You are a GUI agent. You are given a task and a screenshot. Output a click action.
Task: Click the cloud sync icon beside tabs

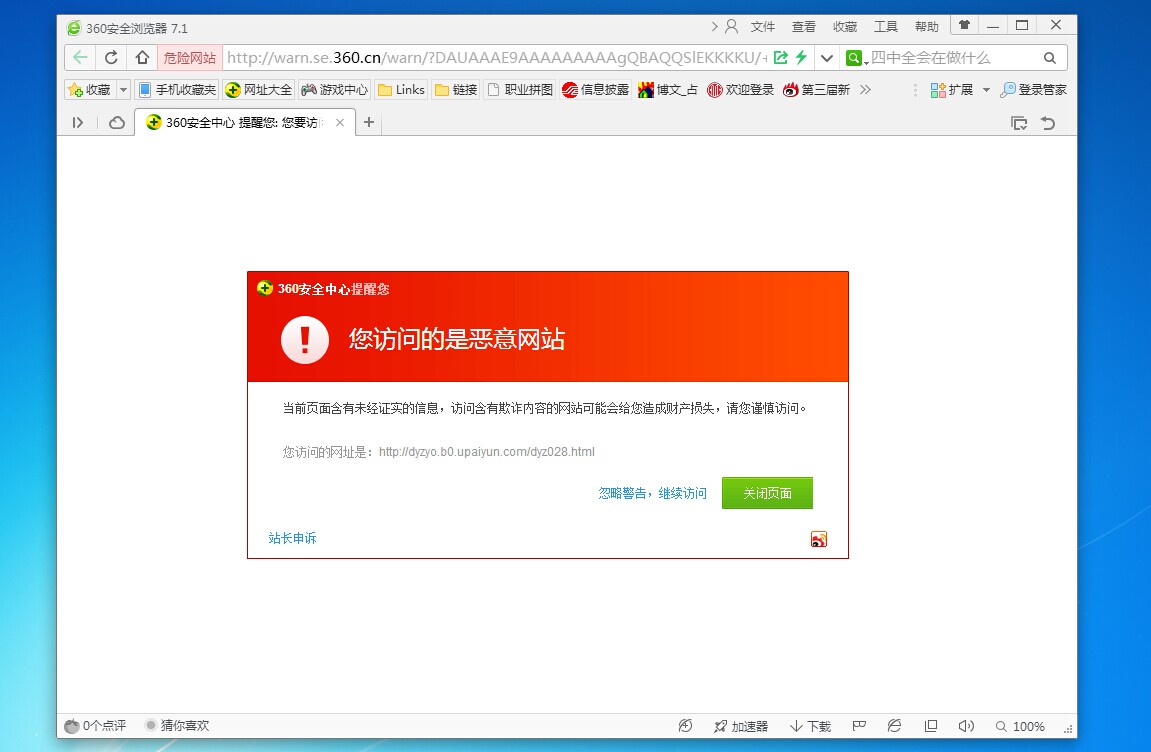point(117,123)
